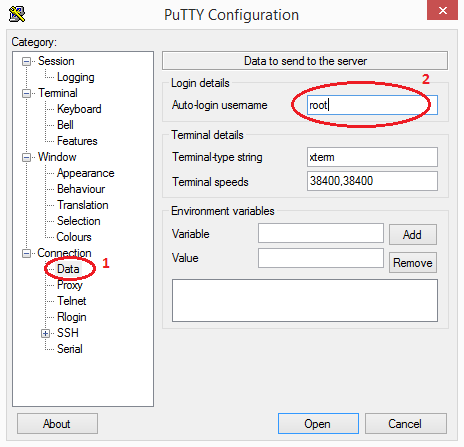Focus the Auto-login username field
464x447 pixels.
[372, 105]
